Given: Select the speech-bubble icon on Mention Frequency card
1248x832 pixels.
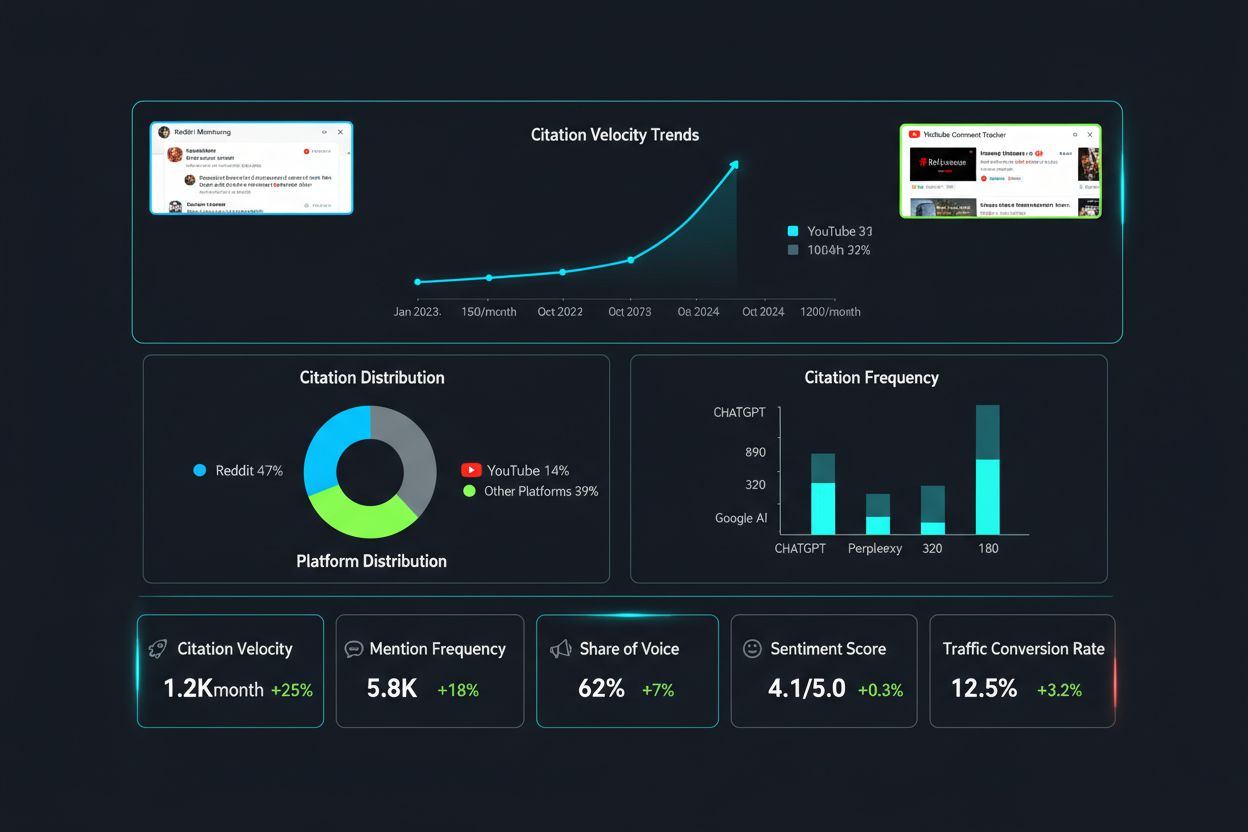Looking at the screenshot, I should [x=355, y=649].
